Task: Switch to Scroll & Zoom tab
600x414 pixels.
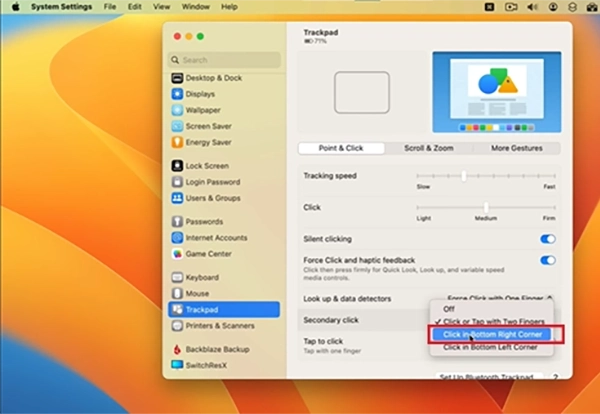Action: tap(429, 148)
